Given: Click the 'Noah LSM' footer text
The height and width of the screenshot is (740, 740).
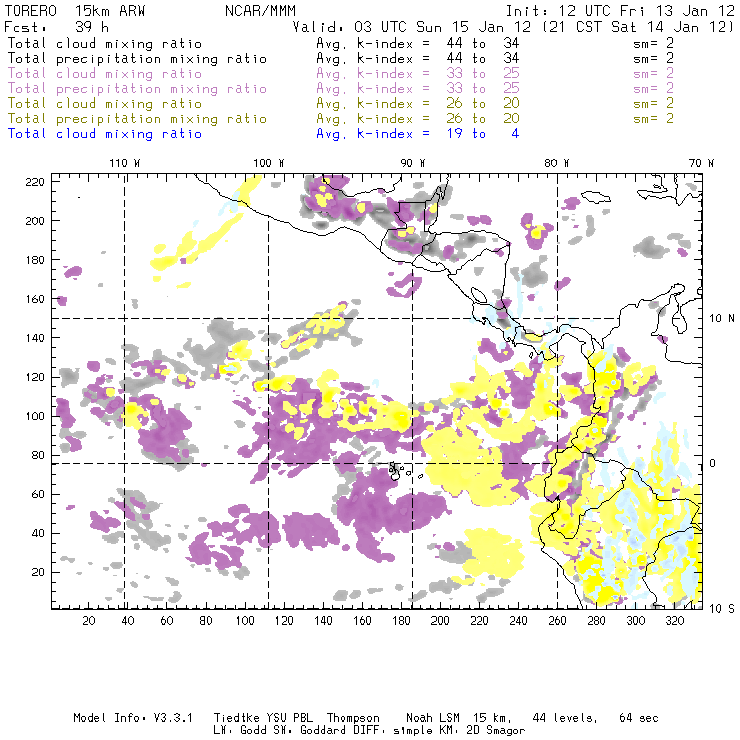Looking at the screenshot, I should pyautogui.click(x=433, y=718).
